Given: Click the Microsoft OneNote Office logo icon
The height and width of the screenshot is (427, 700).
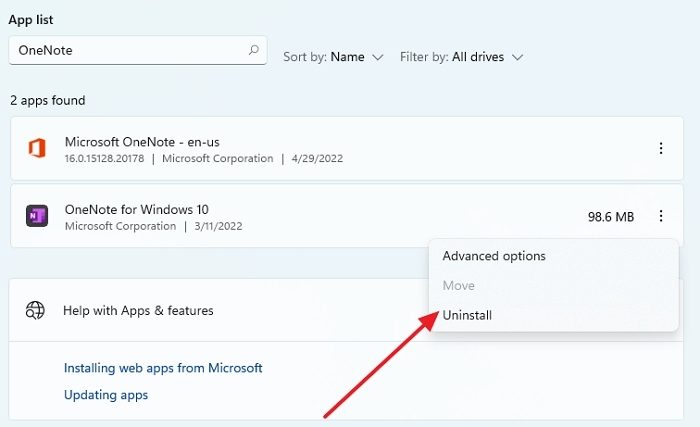Looking at the screenshot, I should click(37, 148).
